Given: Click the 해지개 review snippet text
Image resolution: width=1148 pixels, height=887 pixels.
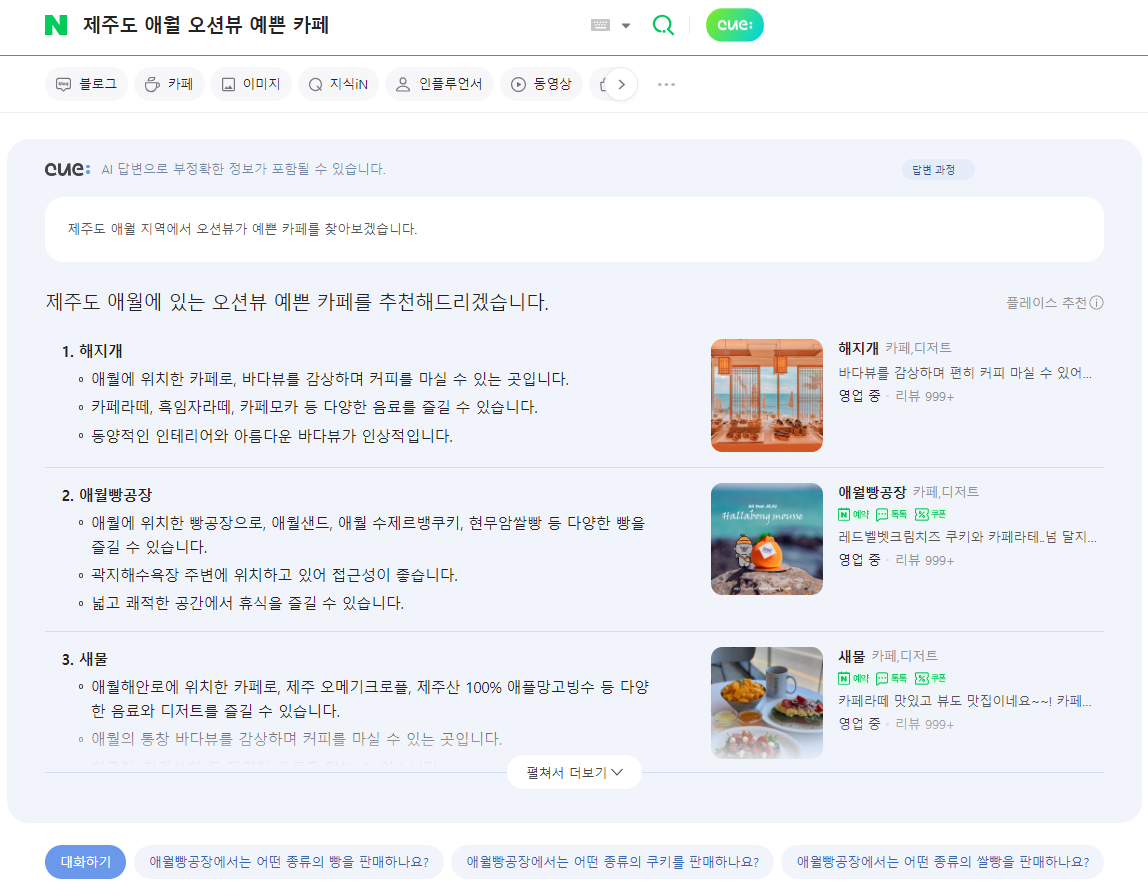Looking at the screenshot, I should click(x=965, y=373).
